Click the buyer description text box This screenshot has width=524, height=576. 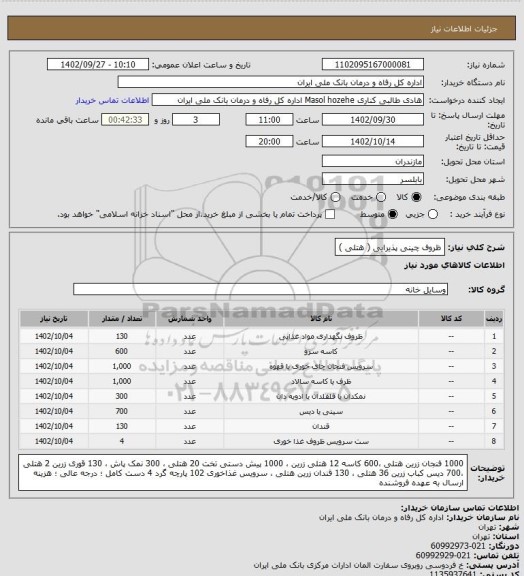point(243,472)
